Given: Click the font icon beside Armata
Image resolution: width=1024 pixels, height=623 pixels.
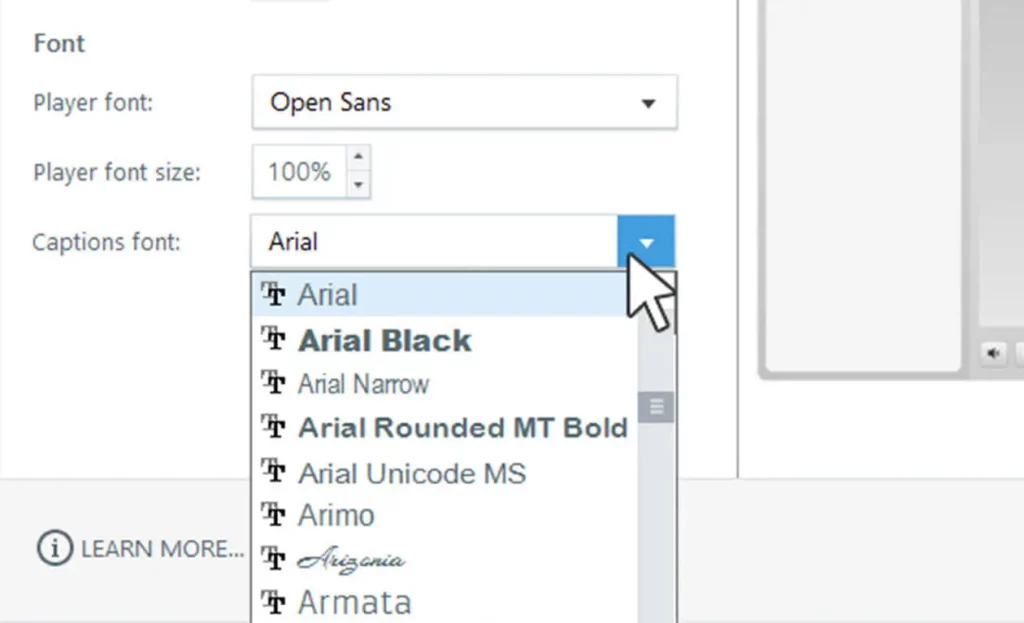Looking at the screenshot, I should pos(273,602).
